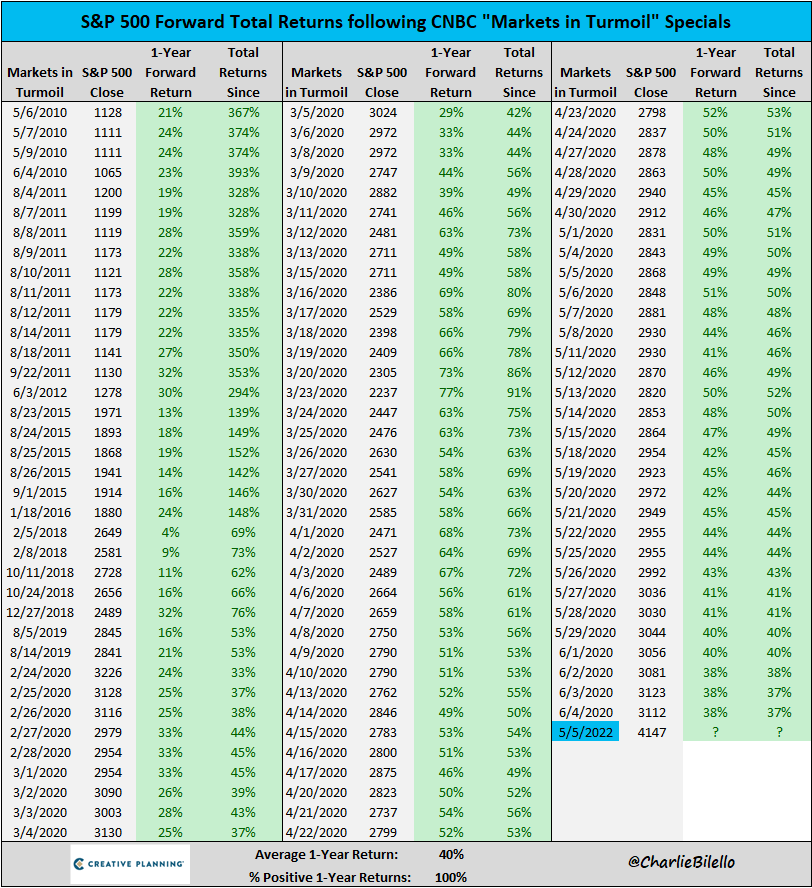812x888 pixels.
Task: Click the Total Returns Since question mark for 5/5/2022
Action: [779, 732]
